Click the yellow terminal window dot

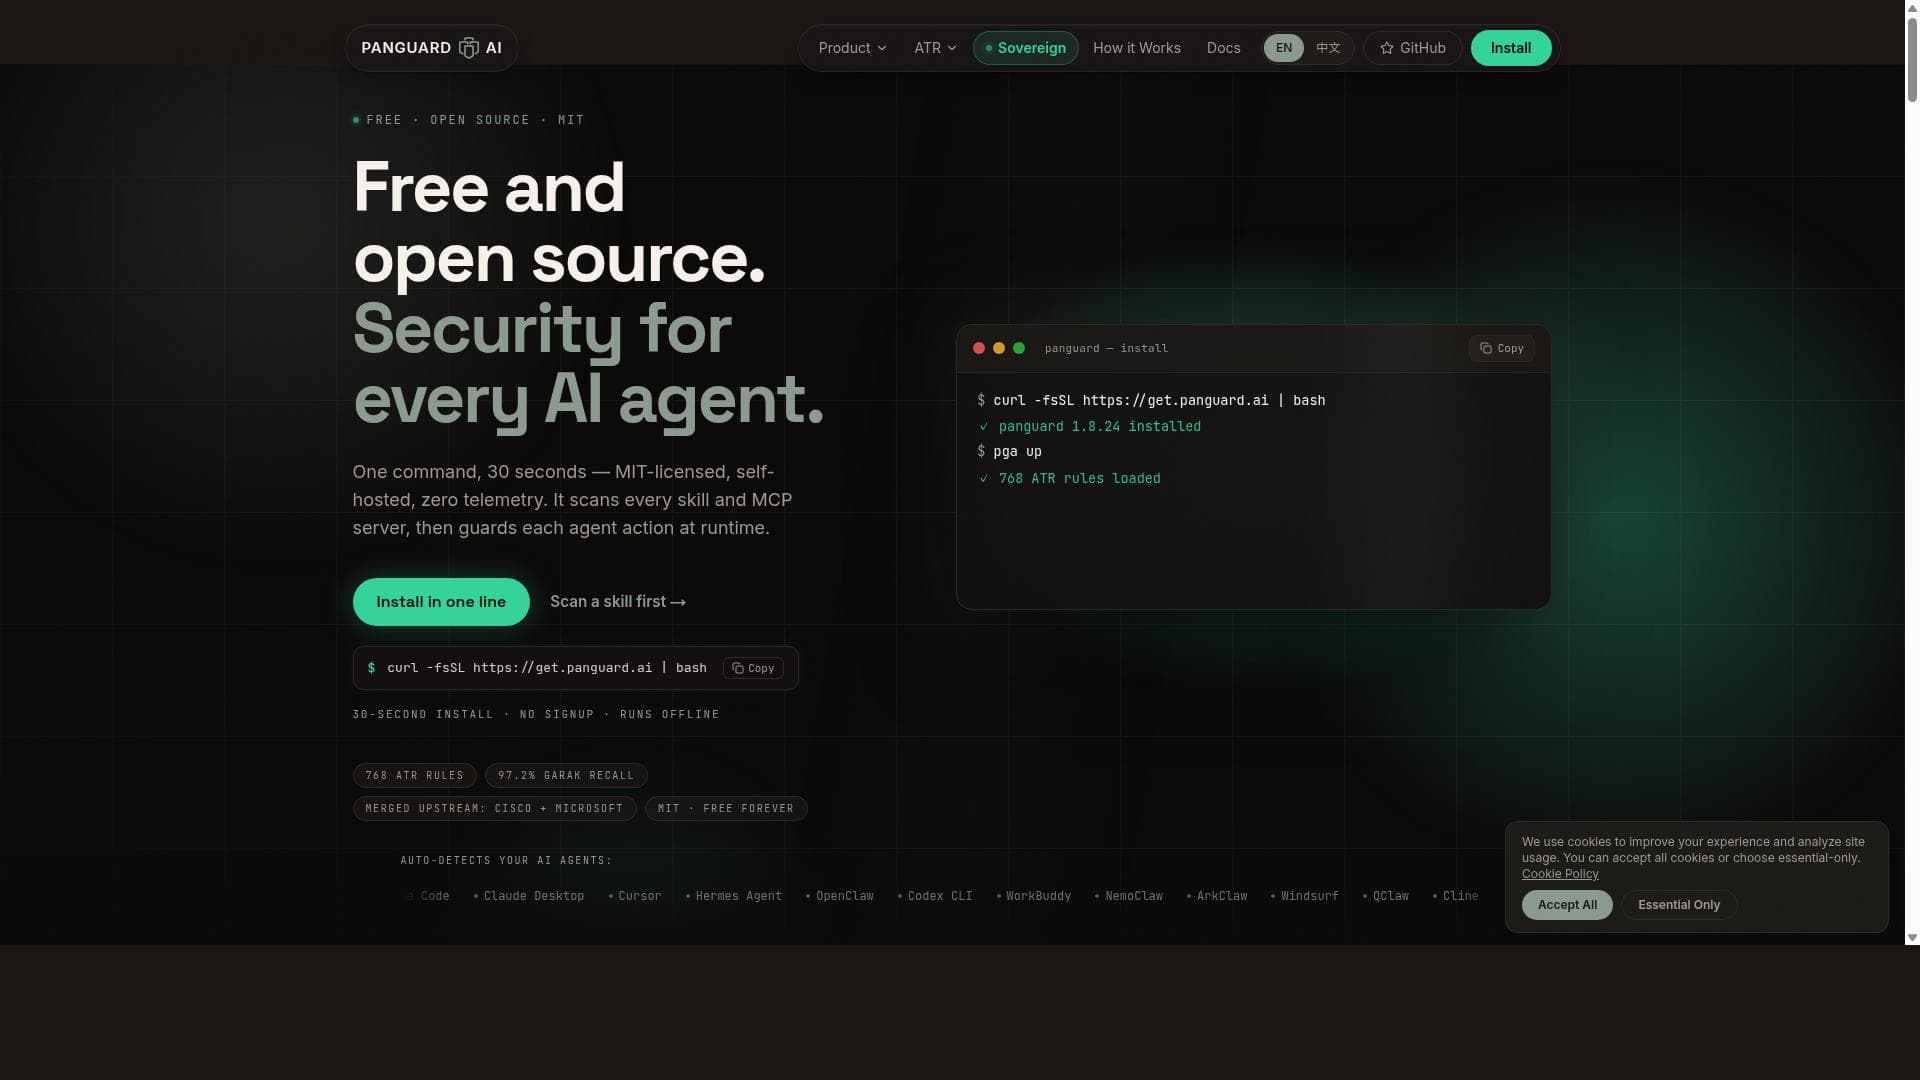(999, 348)
